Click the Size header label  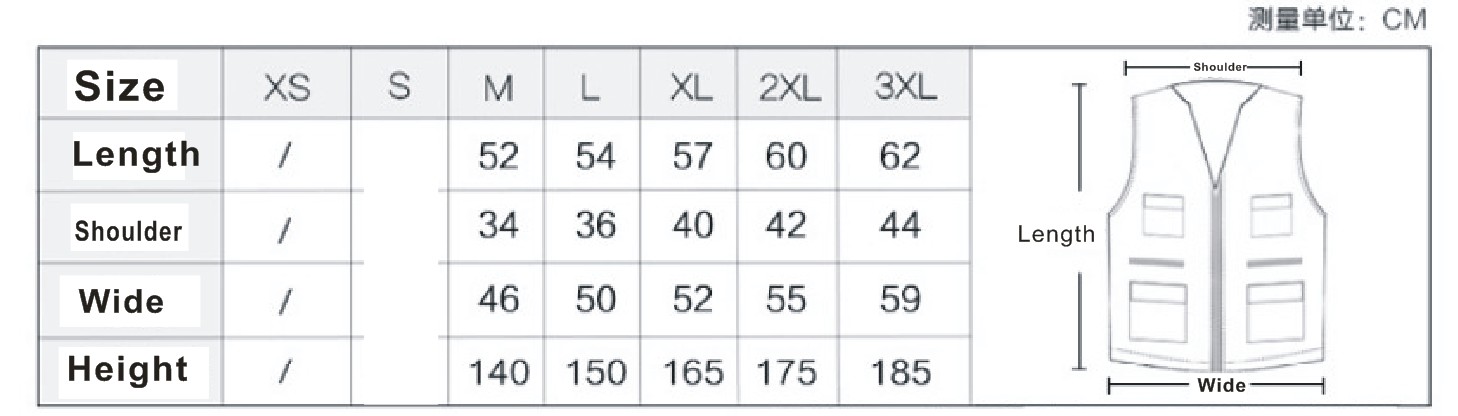[x=119, y=86]
